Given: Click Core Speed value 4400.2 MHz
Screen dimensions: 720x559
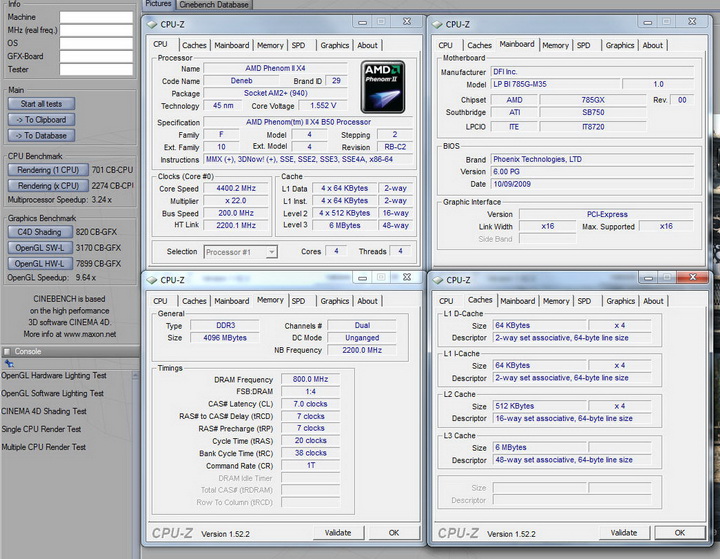Looking at the screenshot, I should [236, 188].
